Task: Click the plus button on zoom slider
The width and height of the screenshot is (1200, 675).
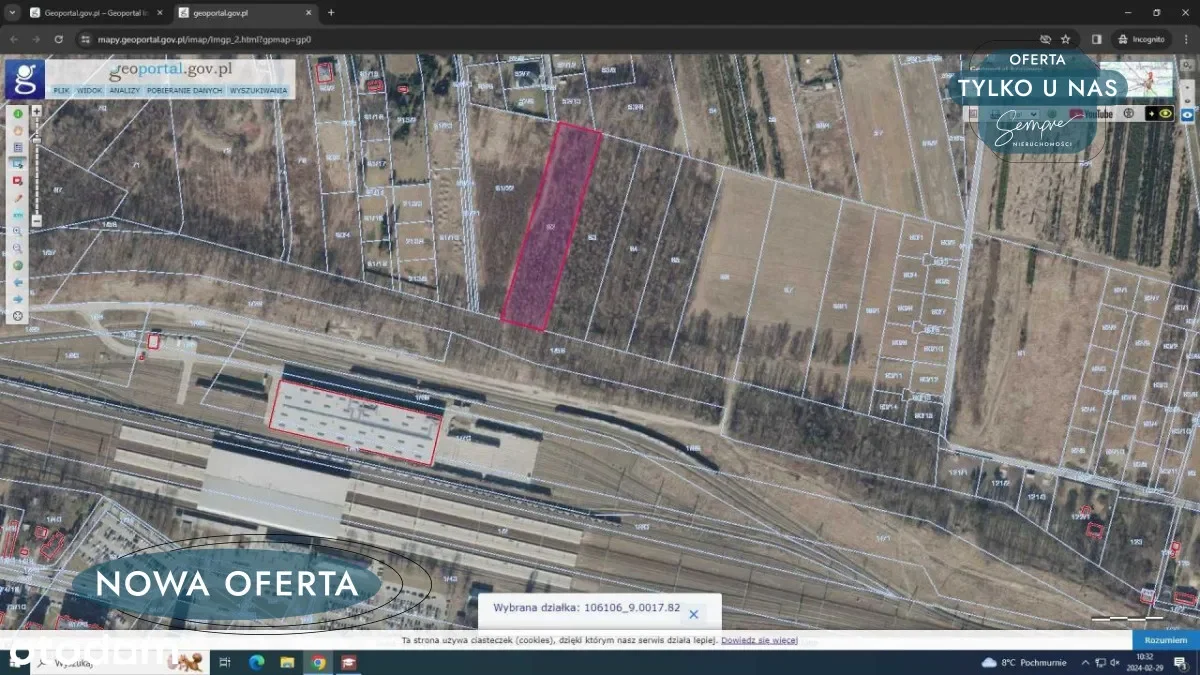Action: click(x=37, y=111)
